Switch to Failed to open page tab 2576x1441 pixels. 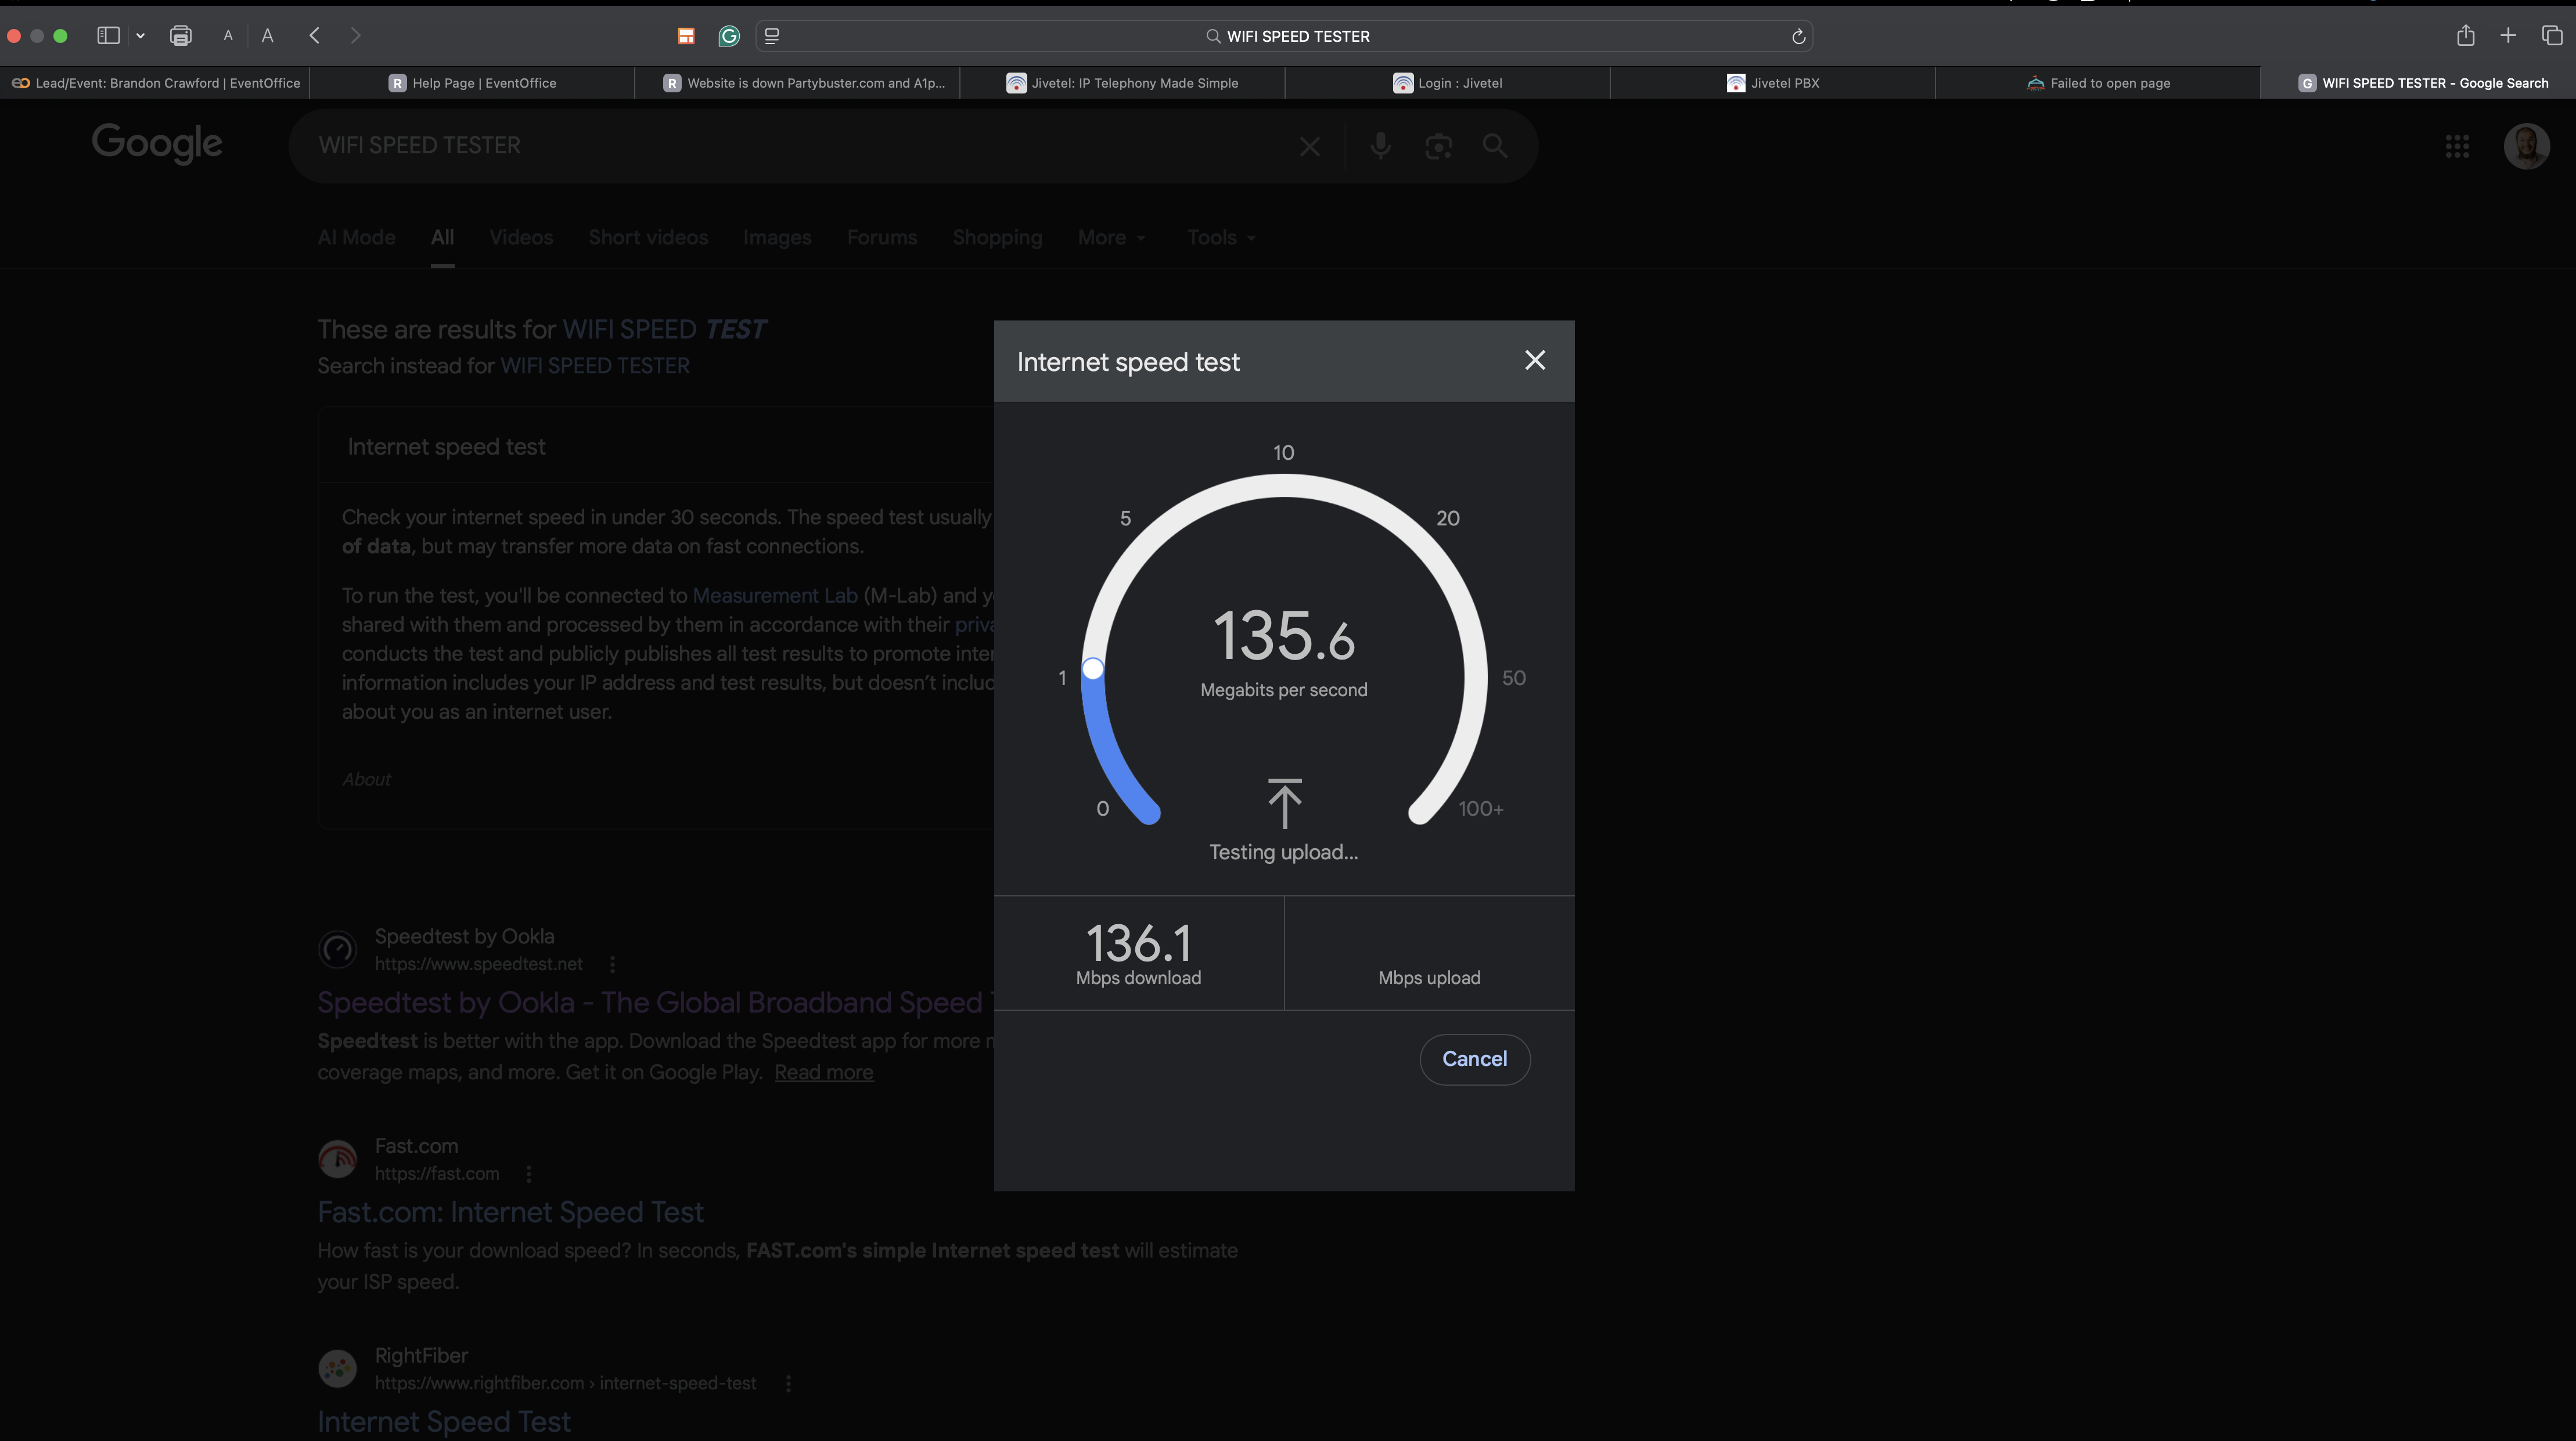(2097, 83)
